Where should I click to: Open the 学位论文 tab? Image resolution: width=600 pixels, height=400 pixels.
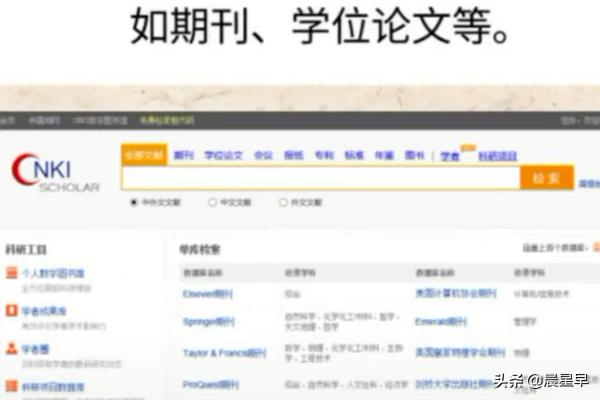[223, 155]
